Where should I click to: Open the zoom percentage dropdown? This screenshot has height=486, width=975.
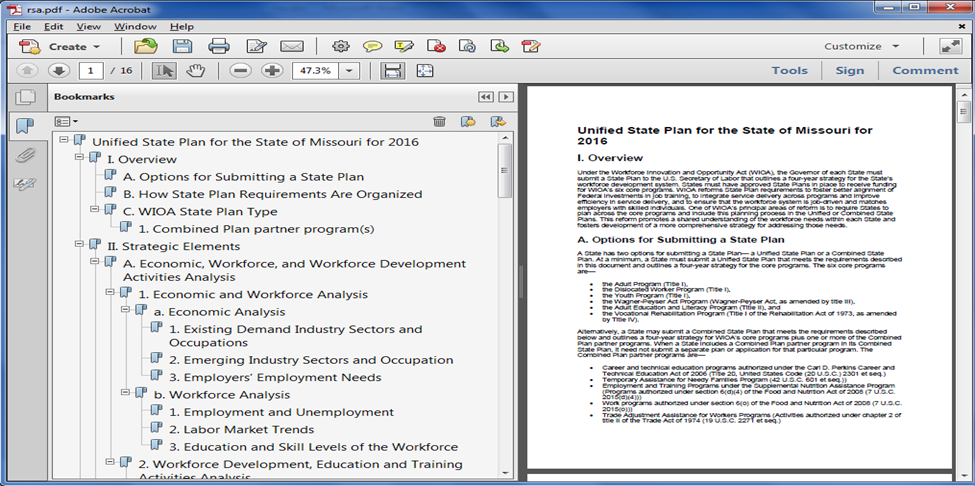(349, 71)
